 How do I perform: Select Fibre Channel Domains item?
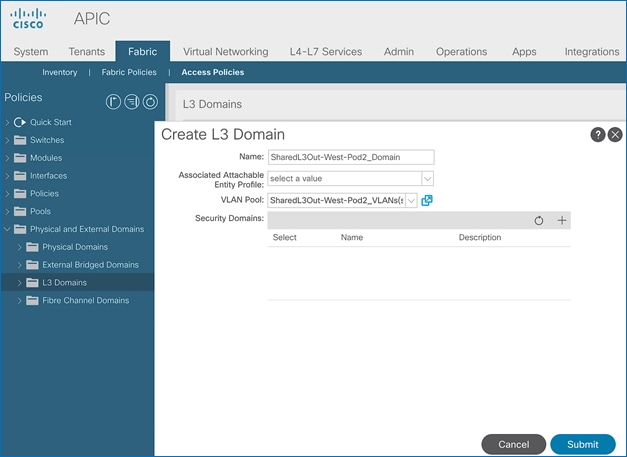pyautogui.click(x=86, y=300)
